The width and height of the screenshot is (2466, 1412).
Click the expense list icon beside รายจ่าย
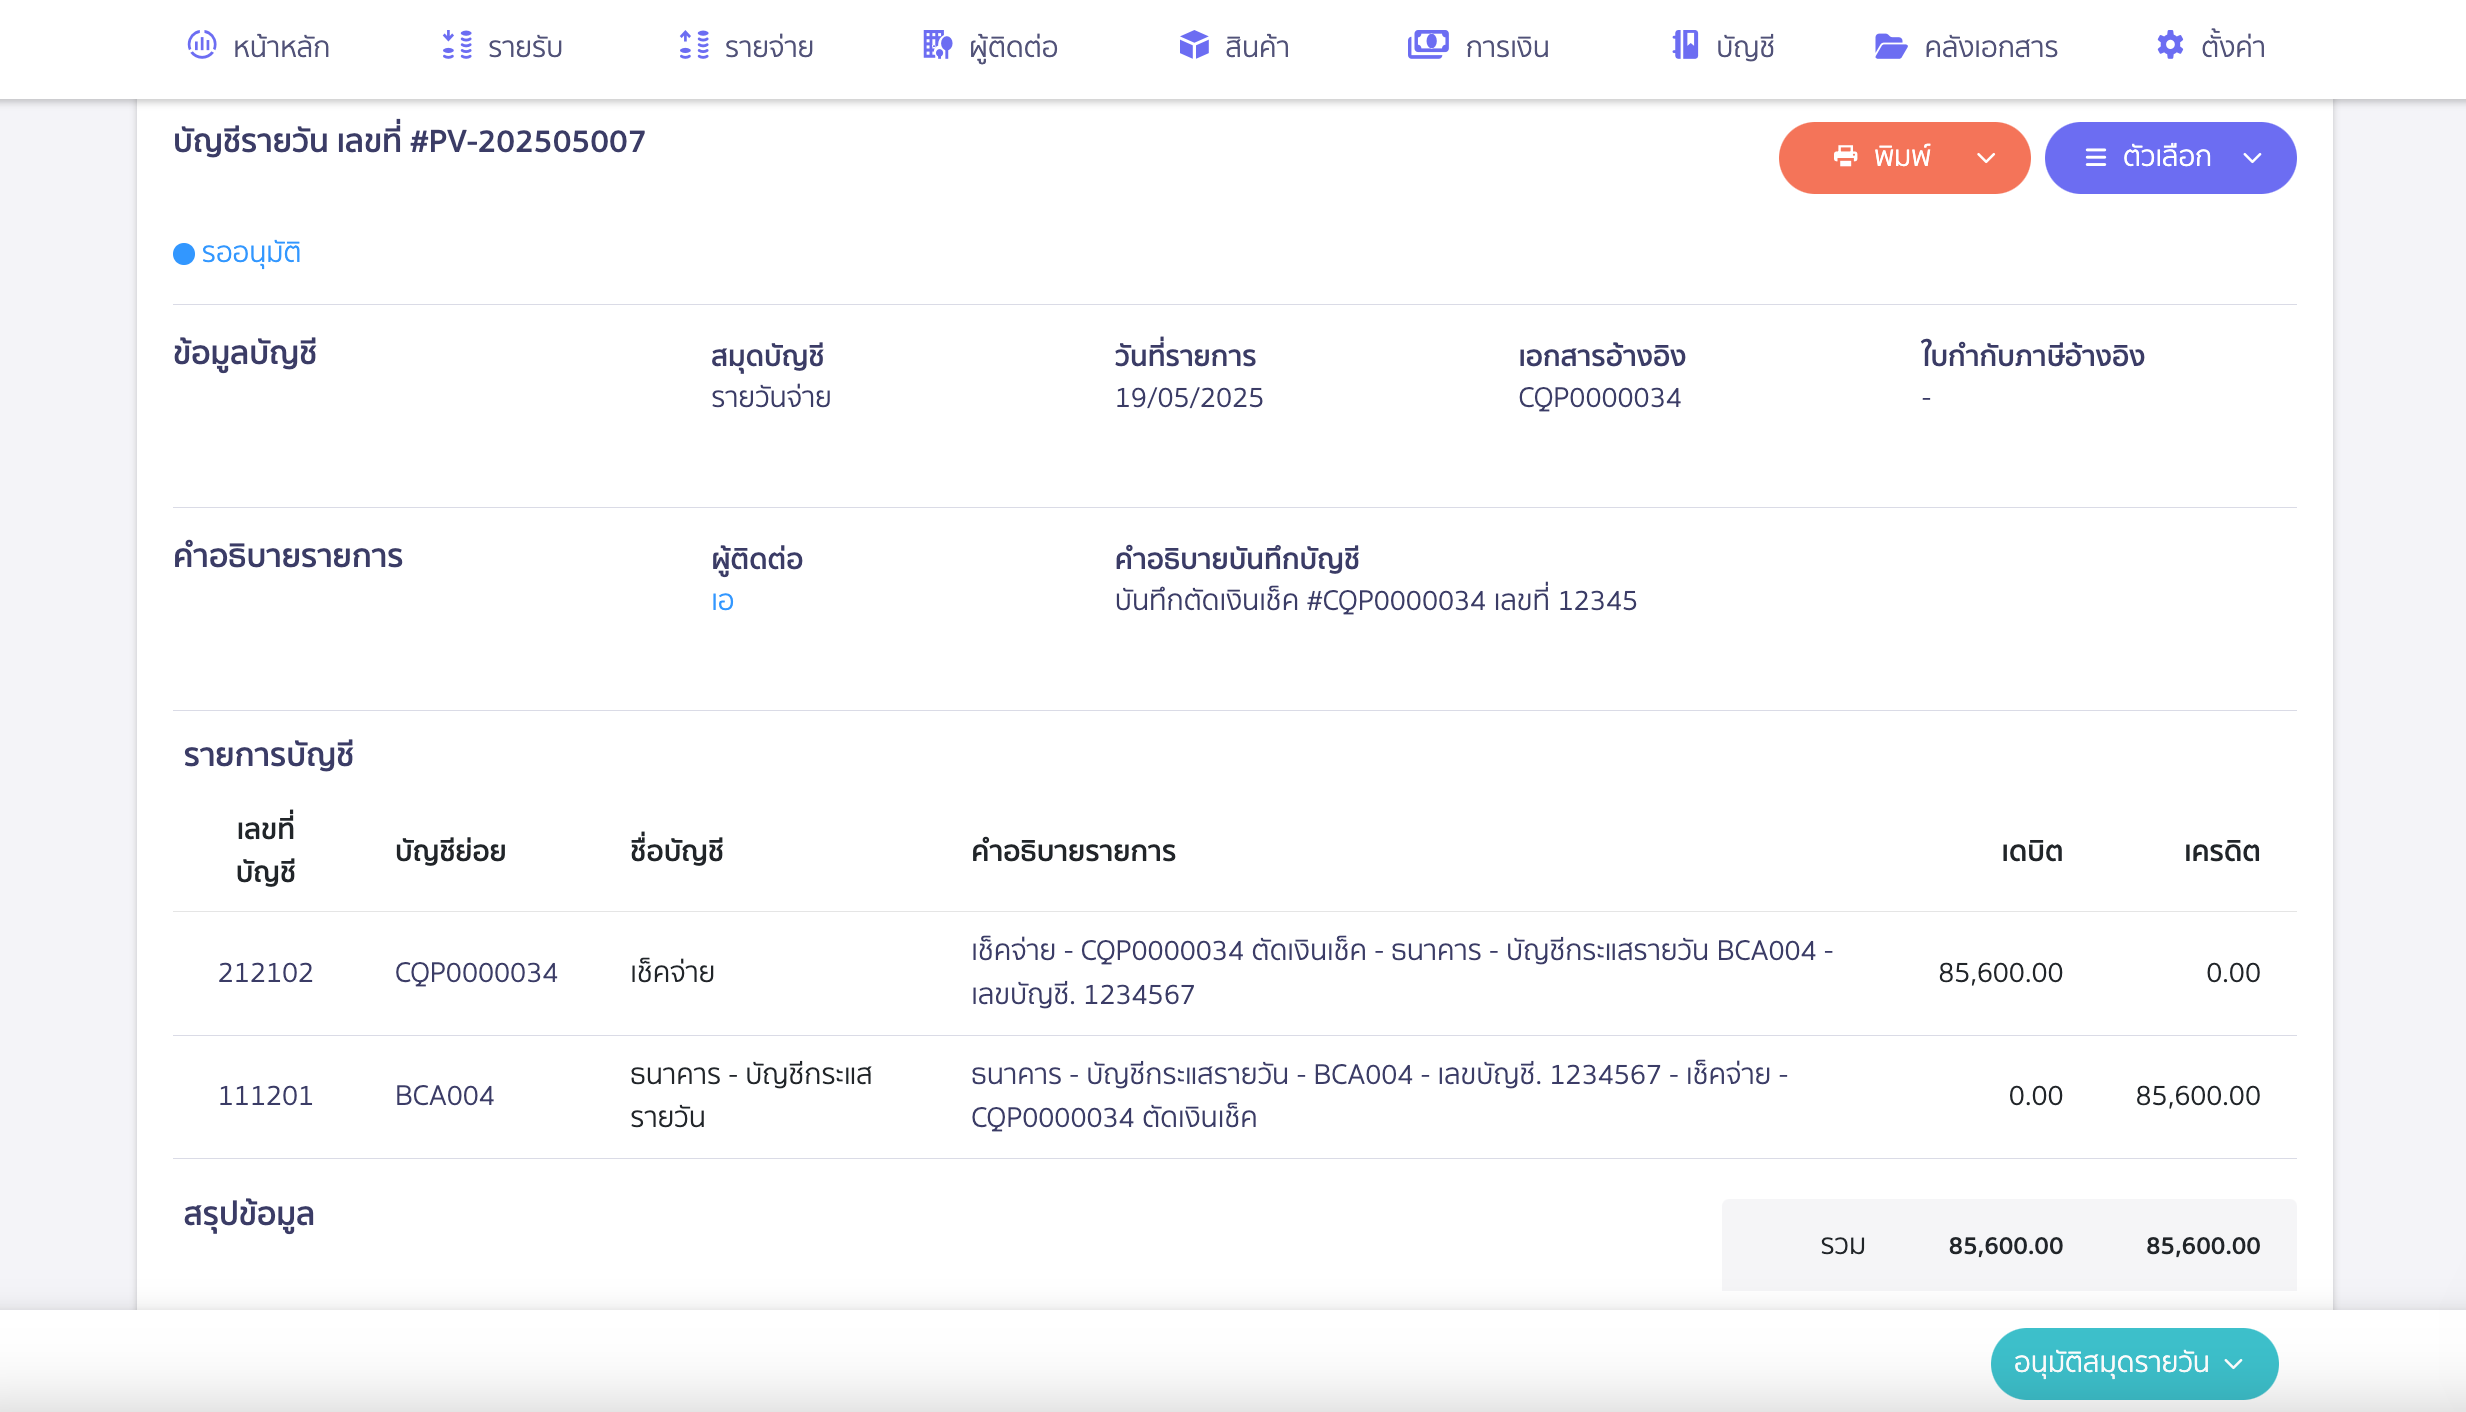[694, 45]
